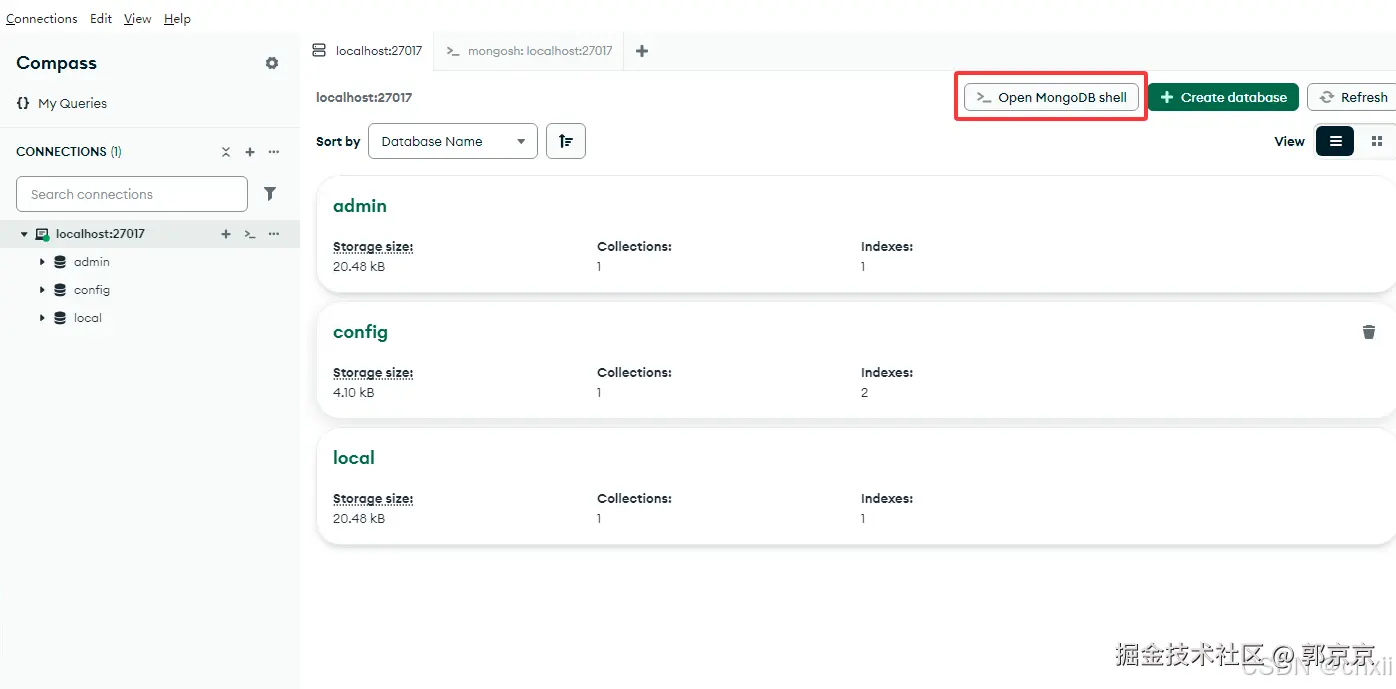
Task: Open the Edit menu
Action: coord(101,19)
